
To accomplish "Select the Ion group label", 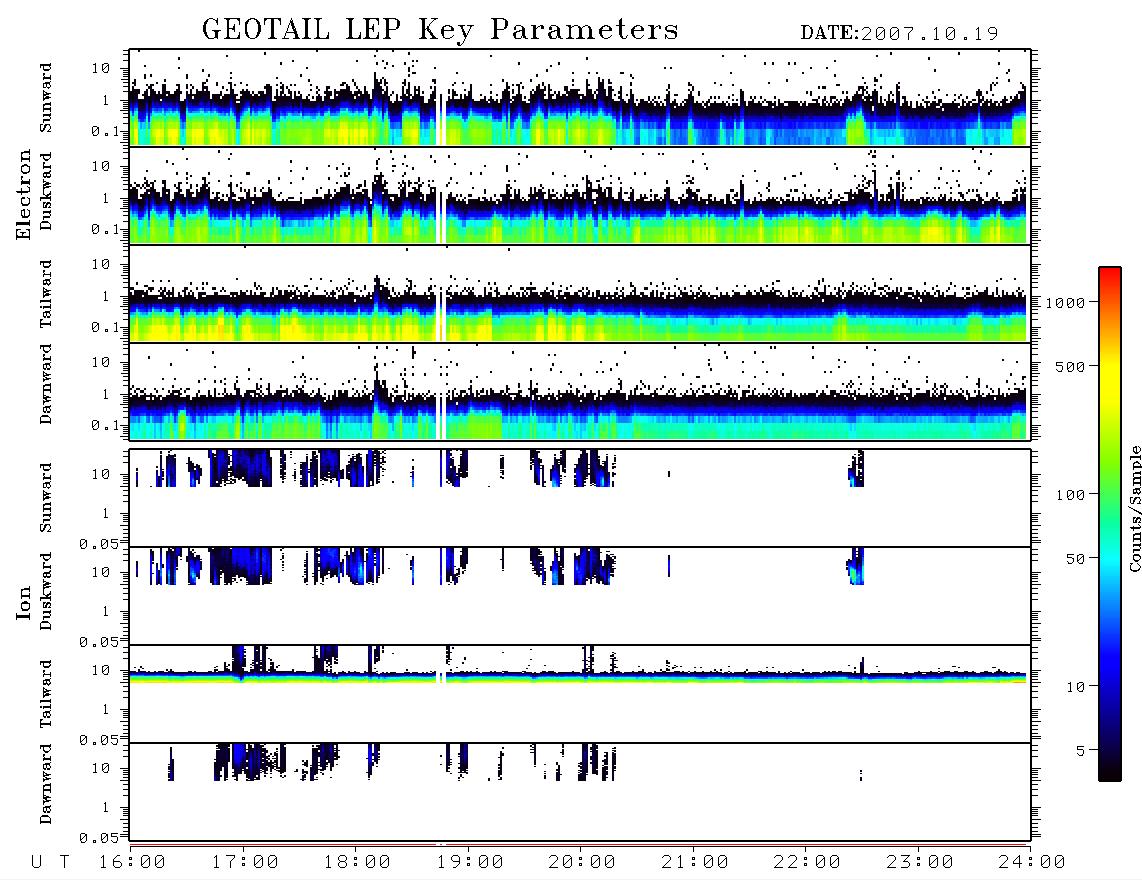I will (24, 602).
